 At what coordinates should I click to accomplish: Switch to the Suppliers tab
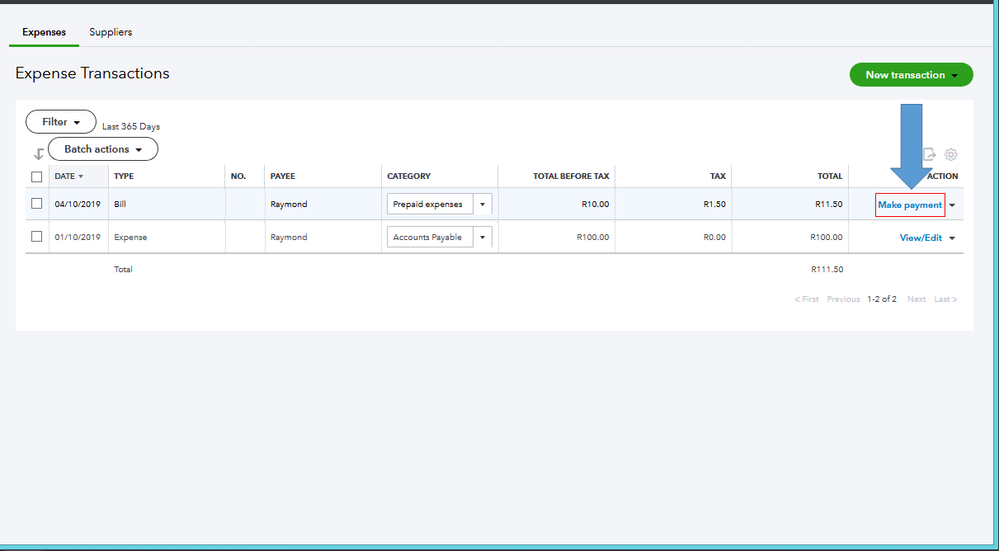pyautogui.click(x=111, y=32)
